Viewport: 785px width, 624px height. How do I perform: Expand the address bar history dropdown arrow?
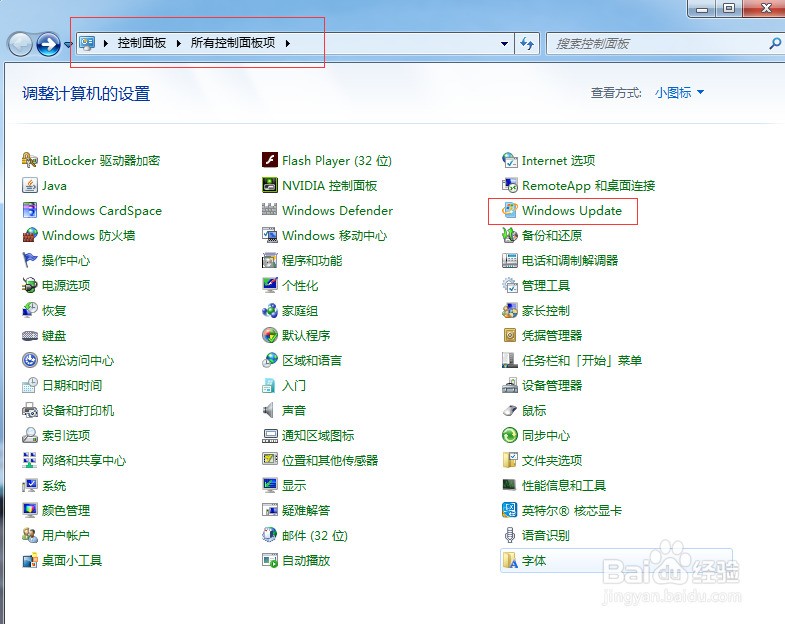click(505, 44)
